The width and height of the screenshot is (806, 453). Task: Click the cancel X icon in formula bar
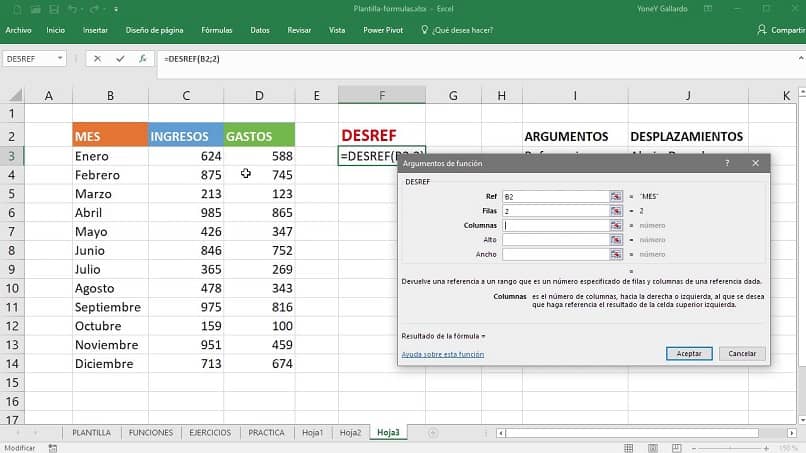(97, 59)
